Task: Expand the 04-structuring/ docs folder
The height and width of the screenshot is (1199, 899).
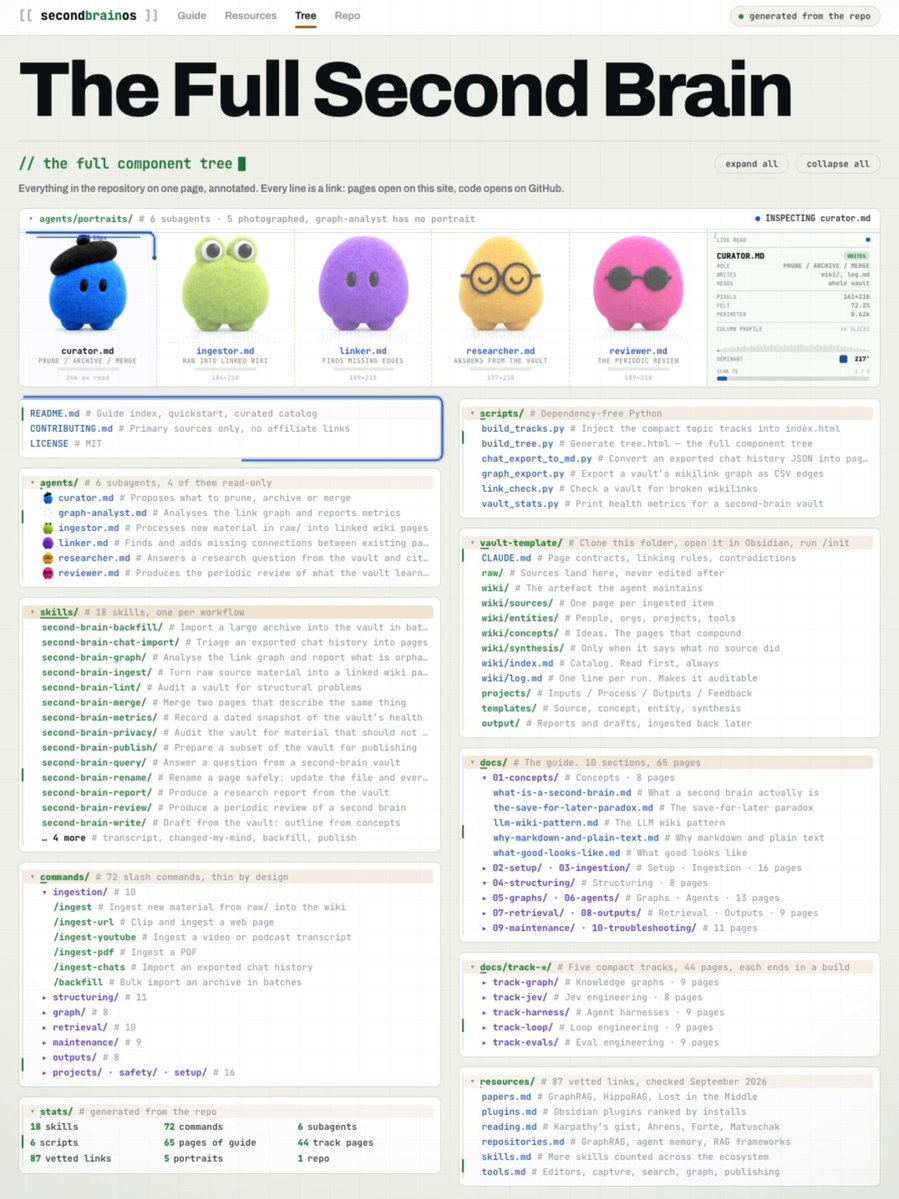Action: pyautogui.click(x=485, y=883)
